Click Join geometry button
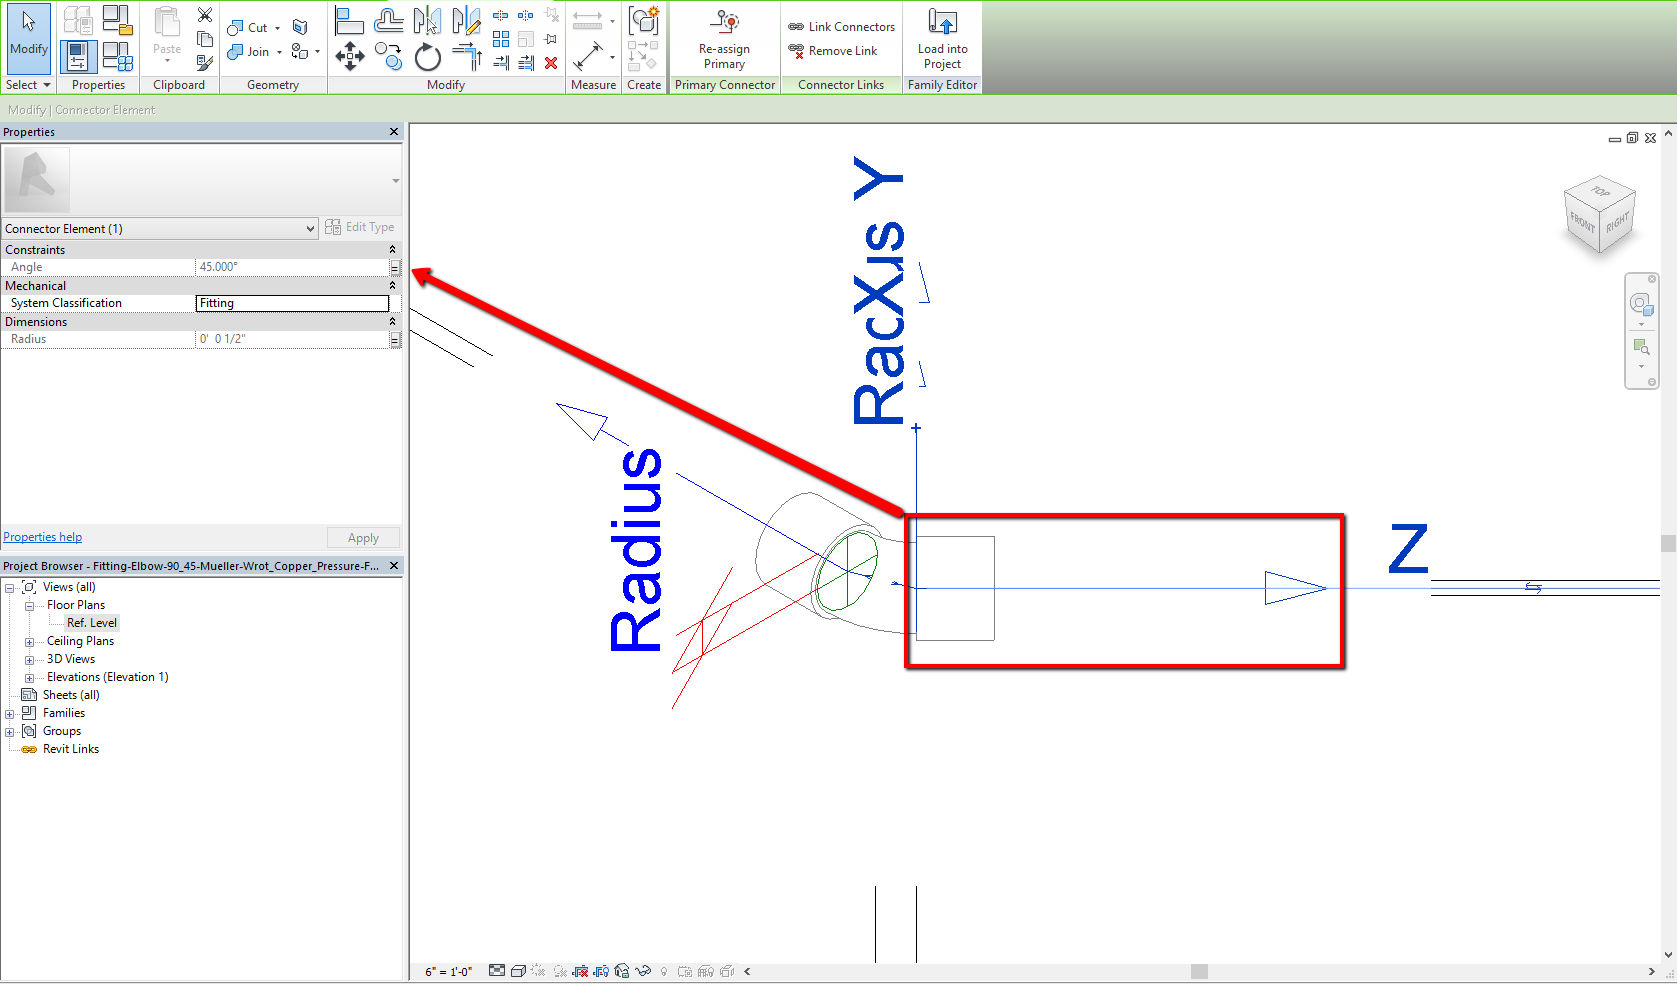 (x=249, y=52)
